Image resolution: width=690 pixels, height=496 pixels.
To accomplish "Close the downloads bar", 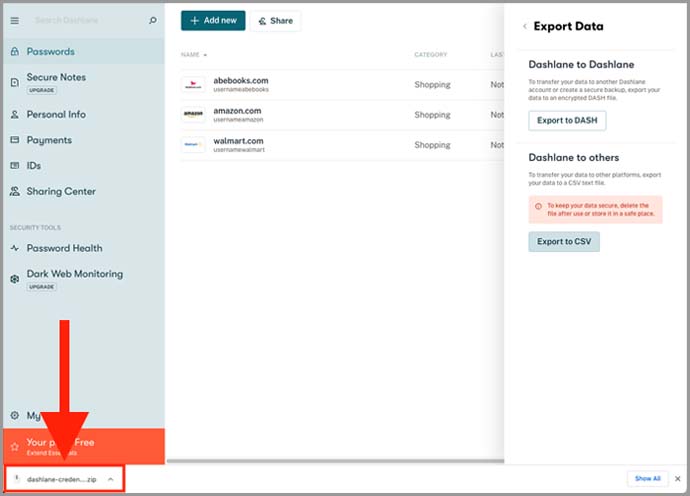I will [x=678, y=479].
